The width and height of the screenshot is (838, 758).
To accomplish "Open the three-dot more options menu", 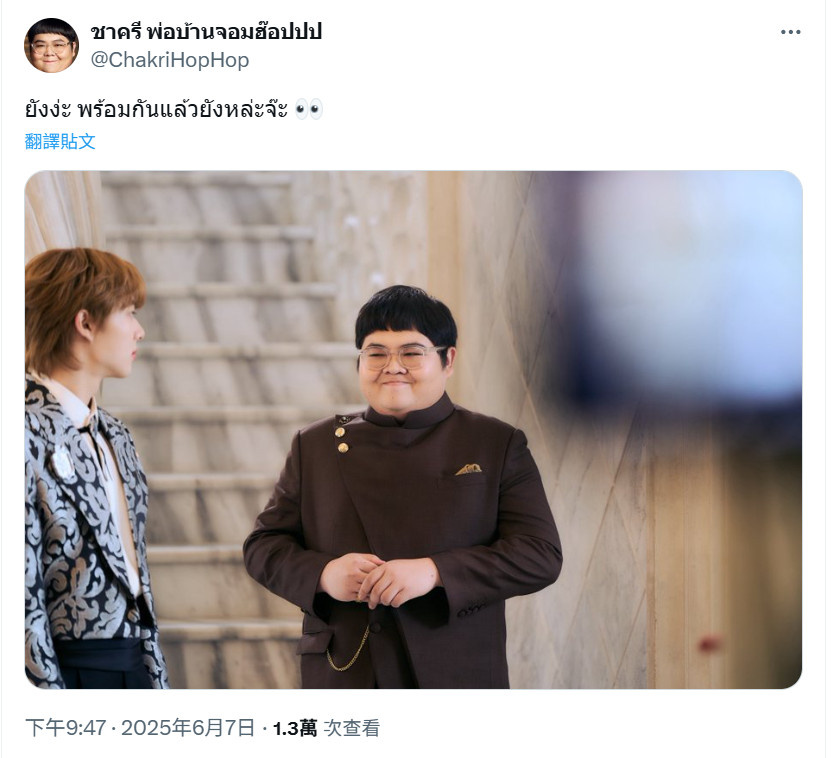I will pos(790,32).
